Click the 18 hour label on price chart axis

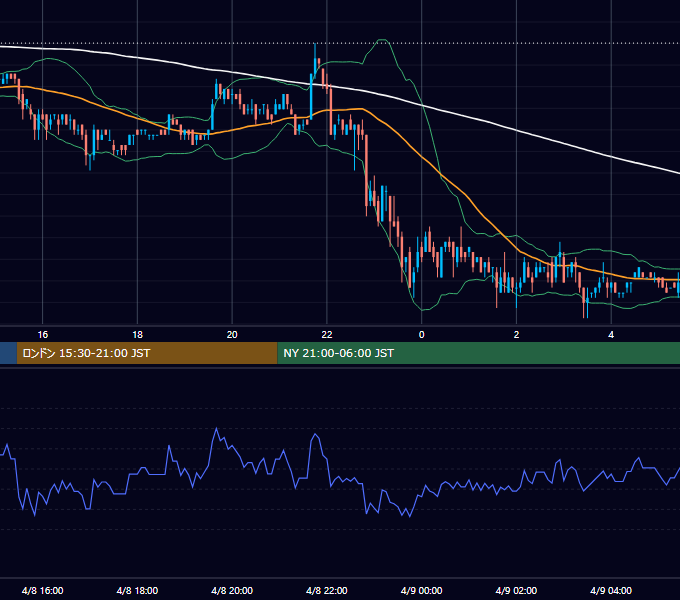137,335
